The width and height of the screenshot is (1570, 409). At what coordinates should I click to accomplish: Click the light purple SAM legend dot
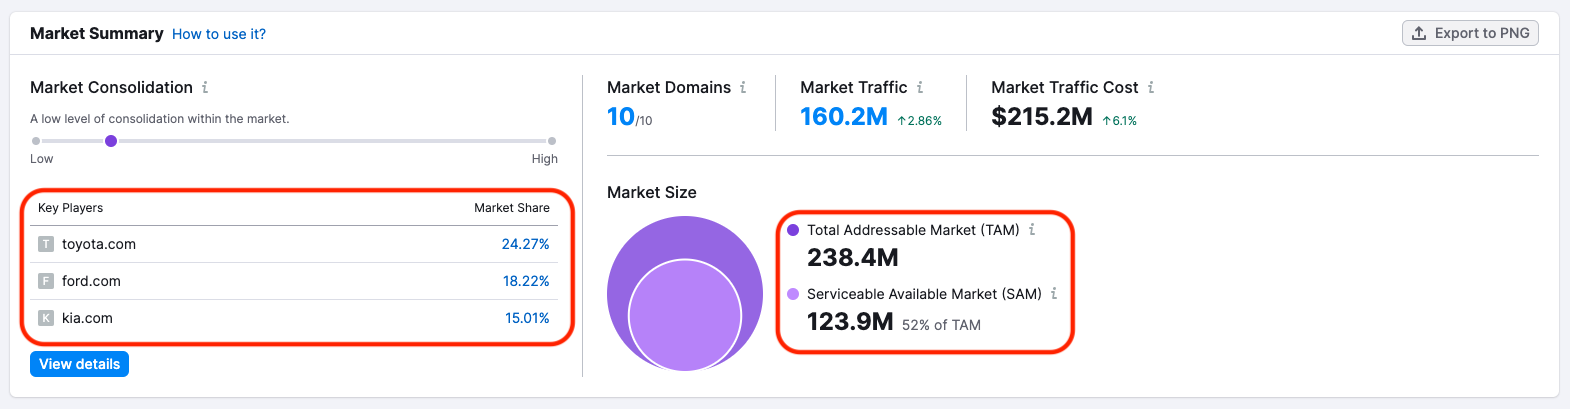[x=793, y=294]
